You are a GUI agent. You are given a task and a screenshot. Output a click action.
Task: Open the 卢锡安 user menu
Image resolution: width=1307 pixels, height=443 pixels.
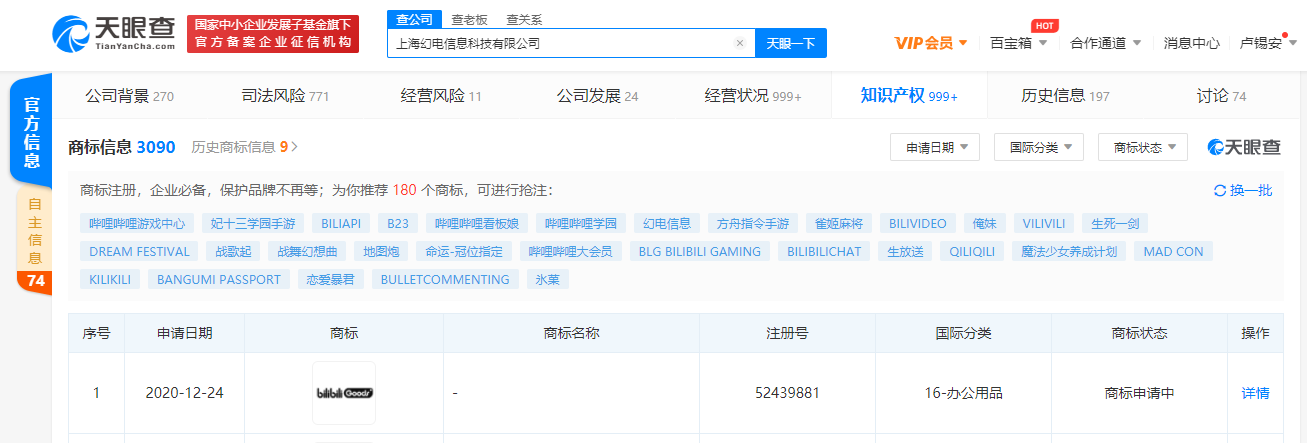pos(1268,43)
